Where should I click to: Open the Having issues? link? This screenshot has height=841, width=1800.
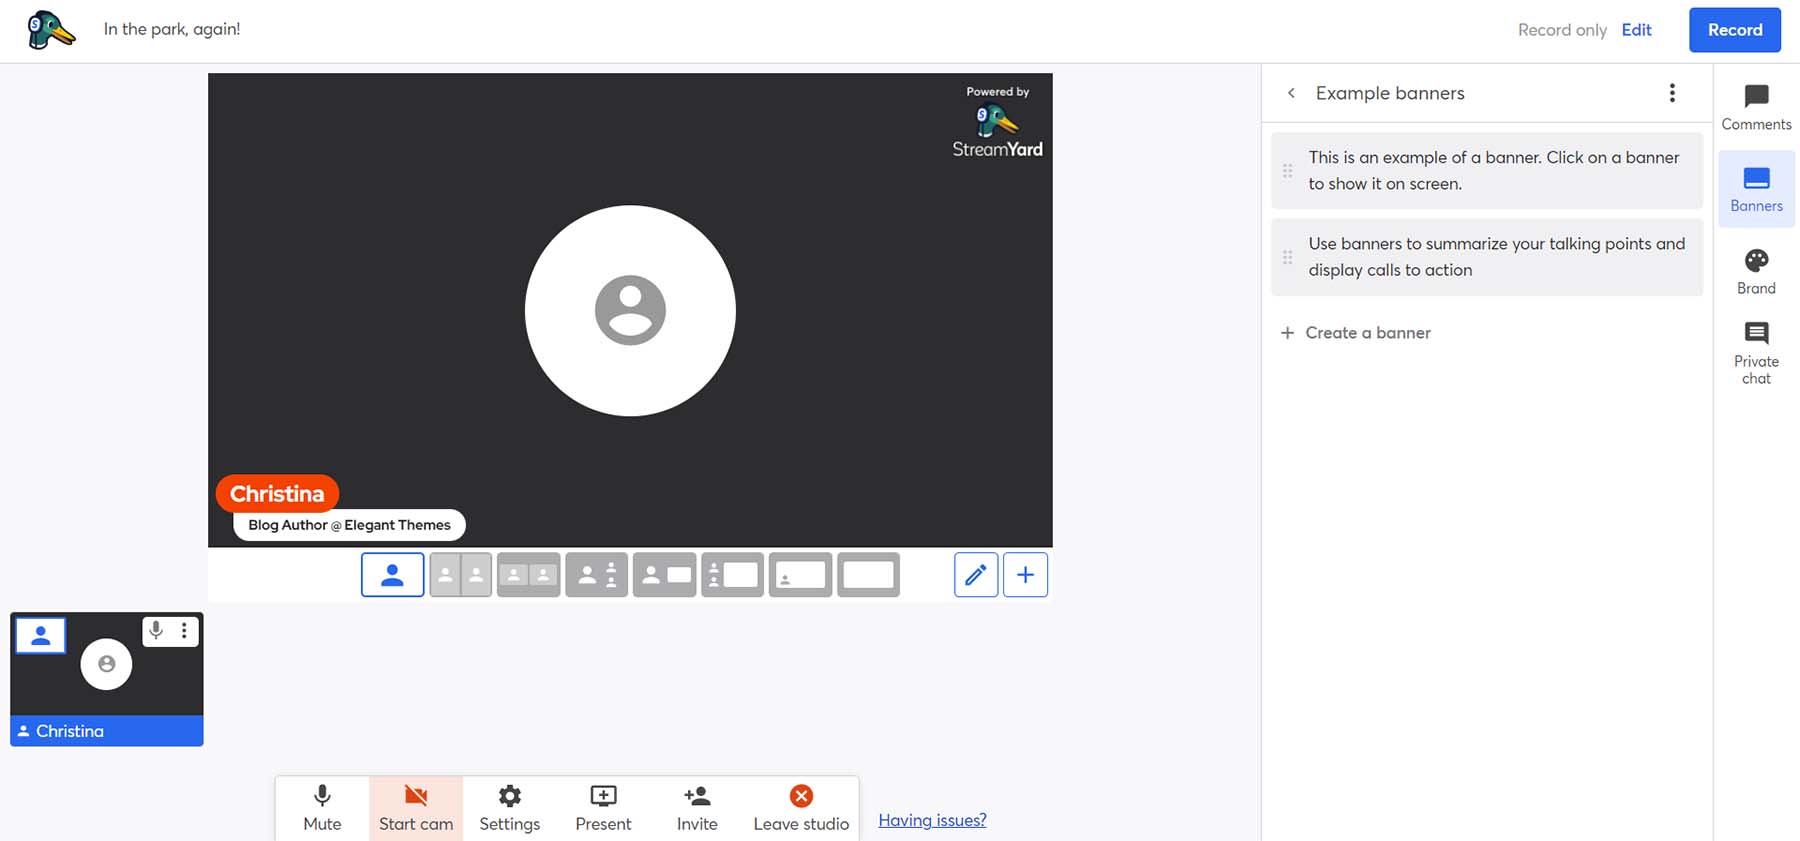[932, 820]
